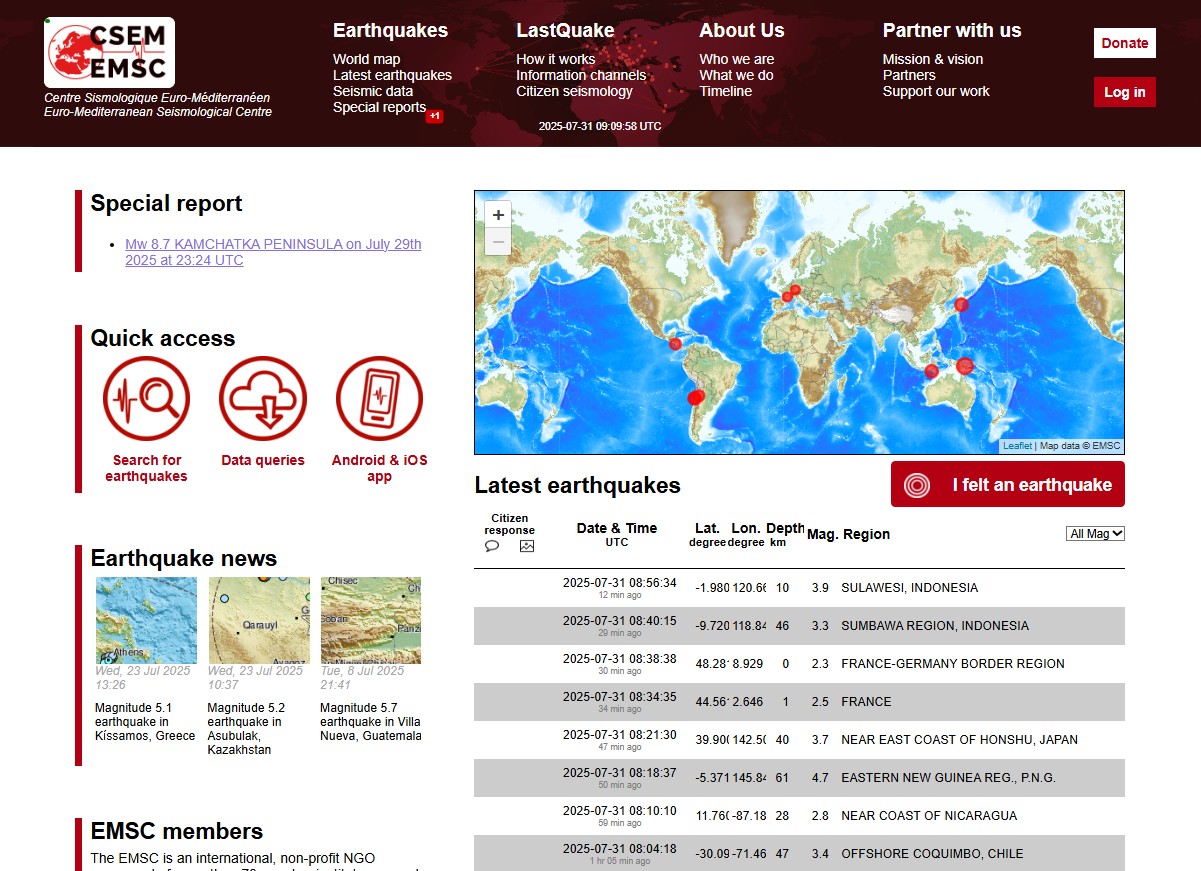Open Magnitude 5.2 Asubulak, Kazakhstan headline
Image resolution: width=1201 pixels, height=871 pixels.
tap(247, 729)
